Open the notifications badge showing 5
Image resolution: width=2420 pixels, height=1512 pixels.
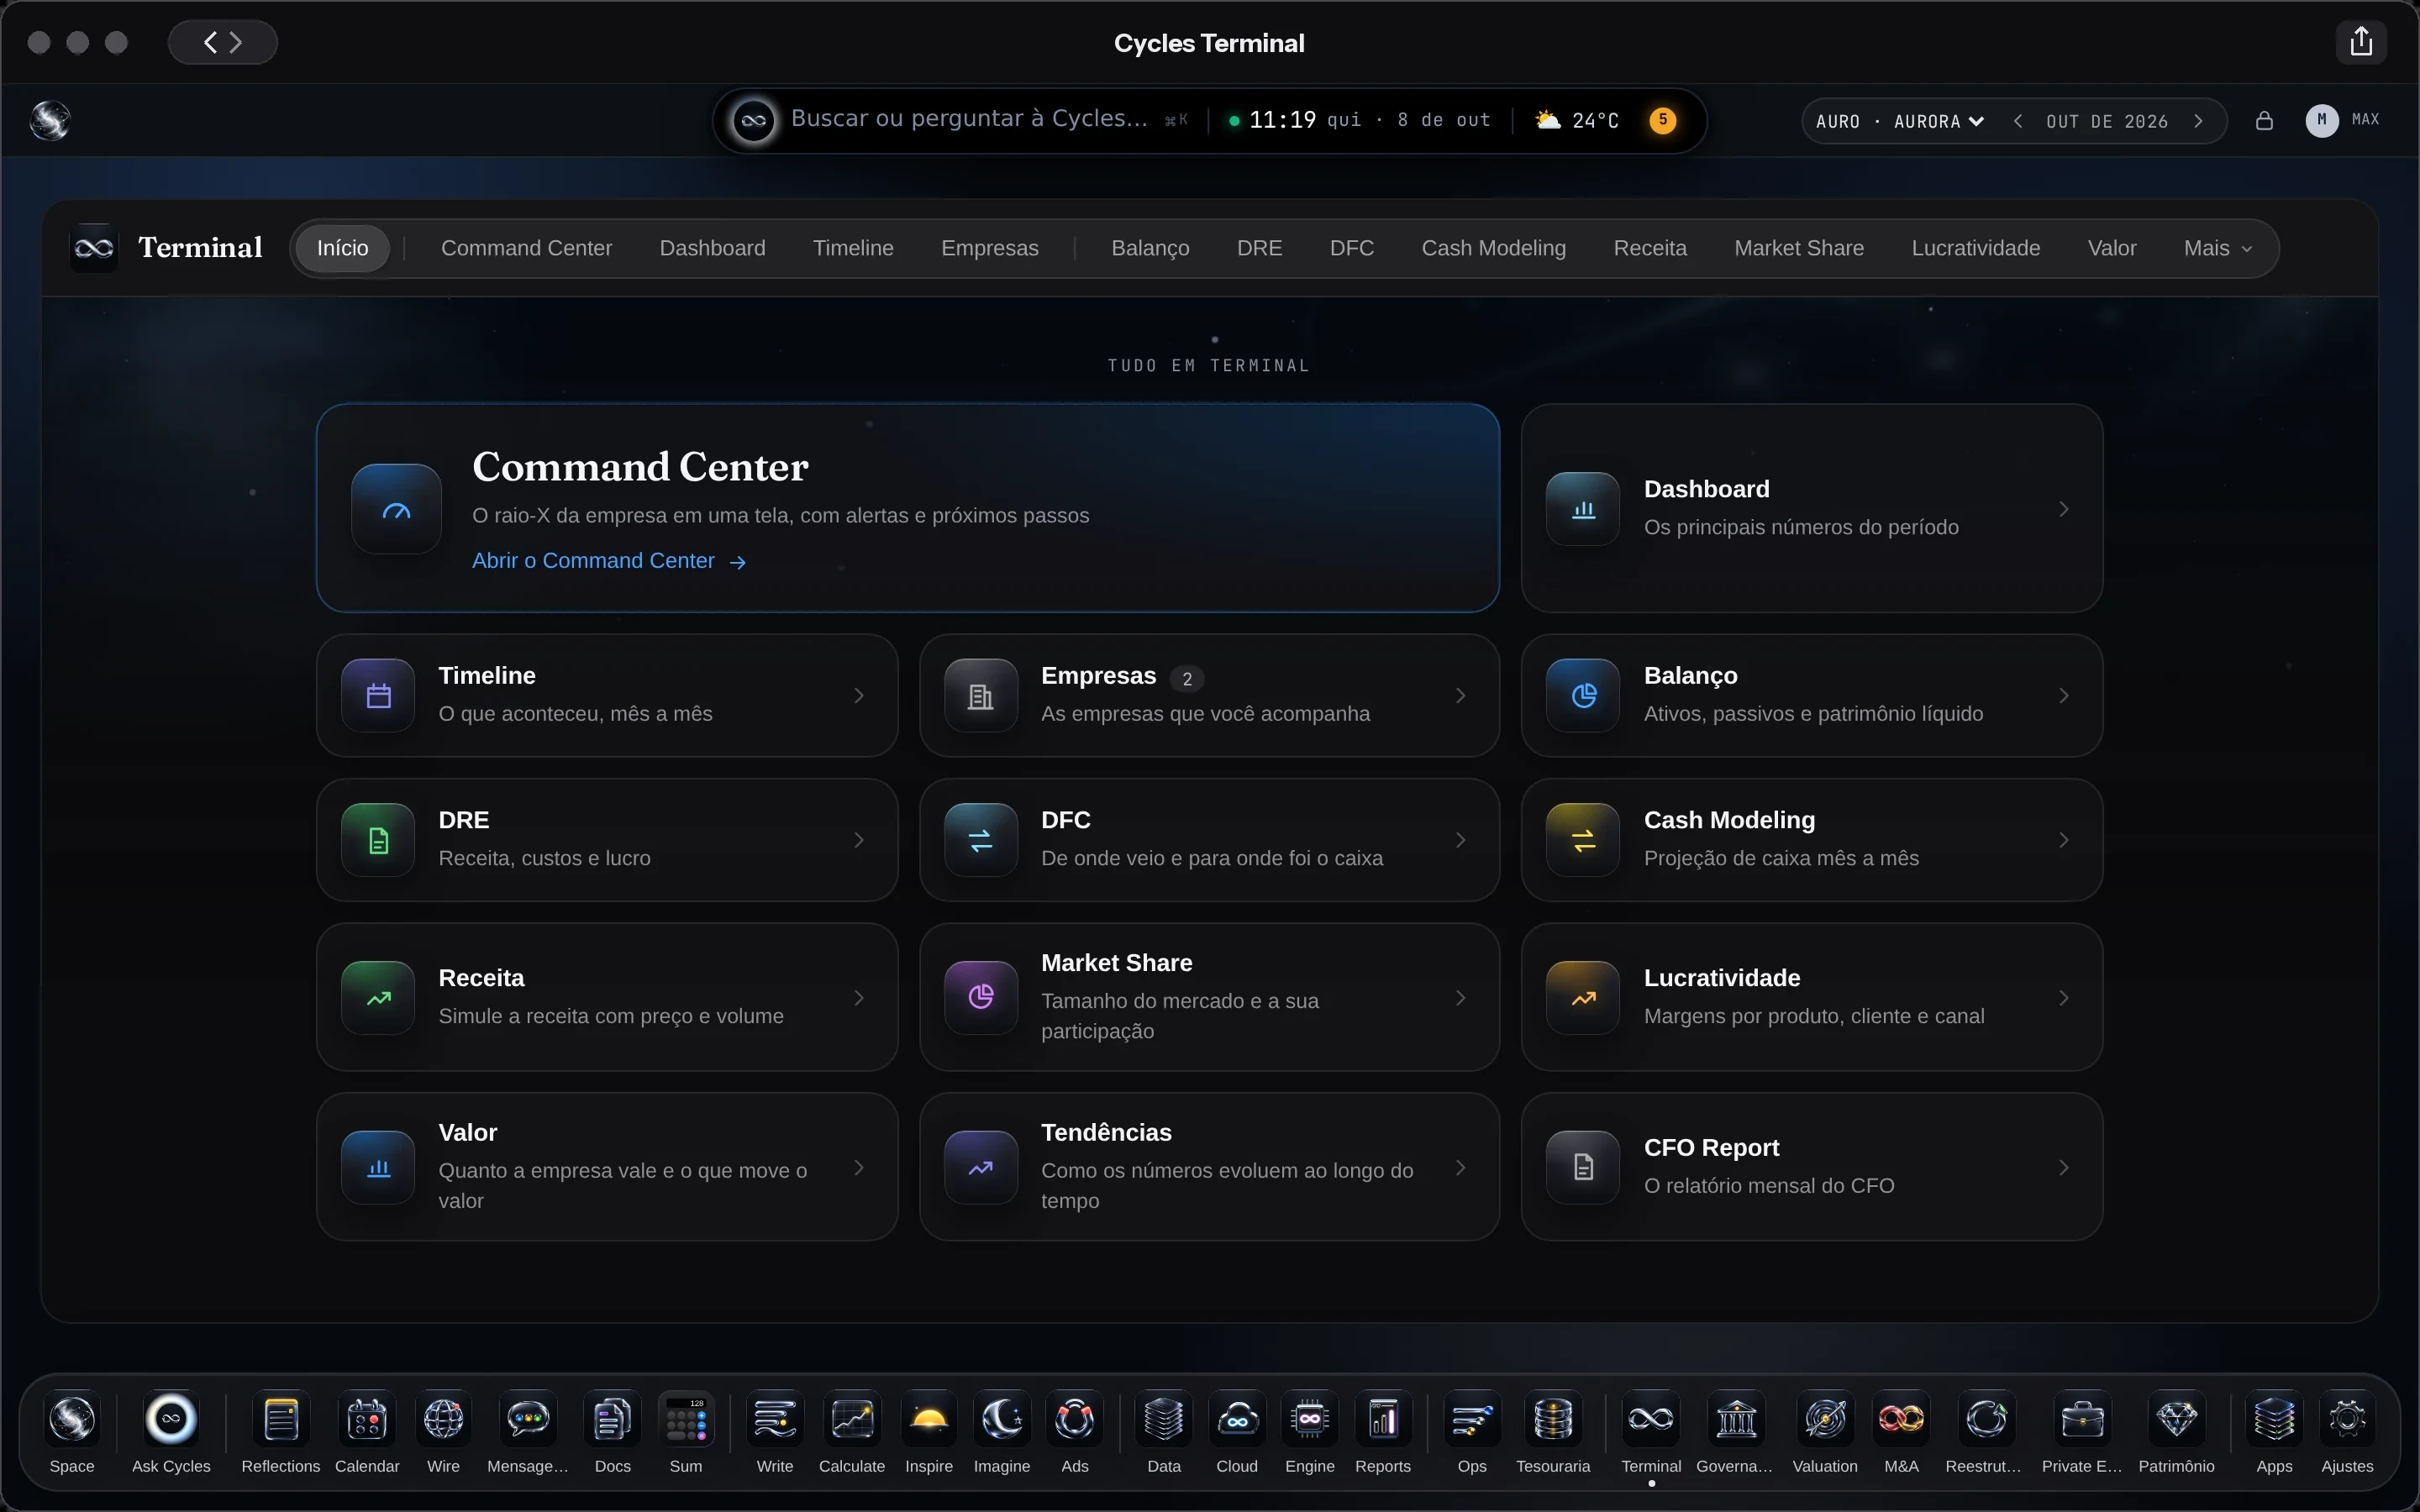pos(1663,120)
